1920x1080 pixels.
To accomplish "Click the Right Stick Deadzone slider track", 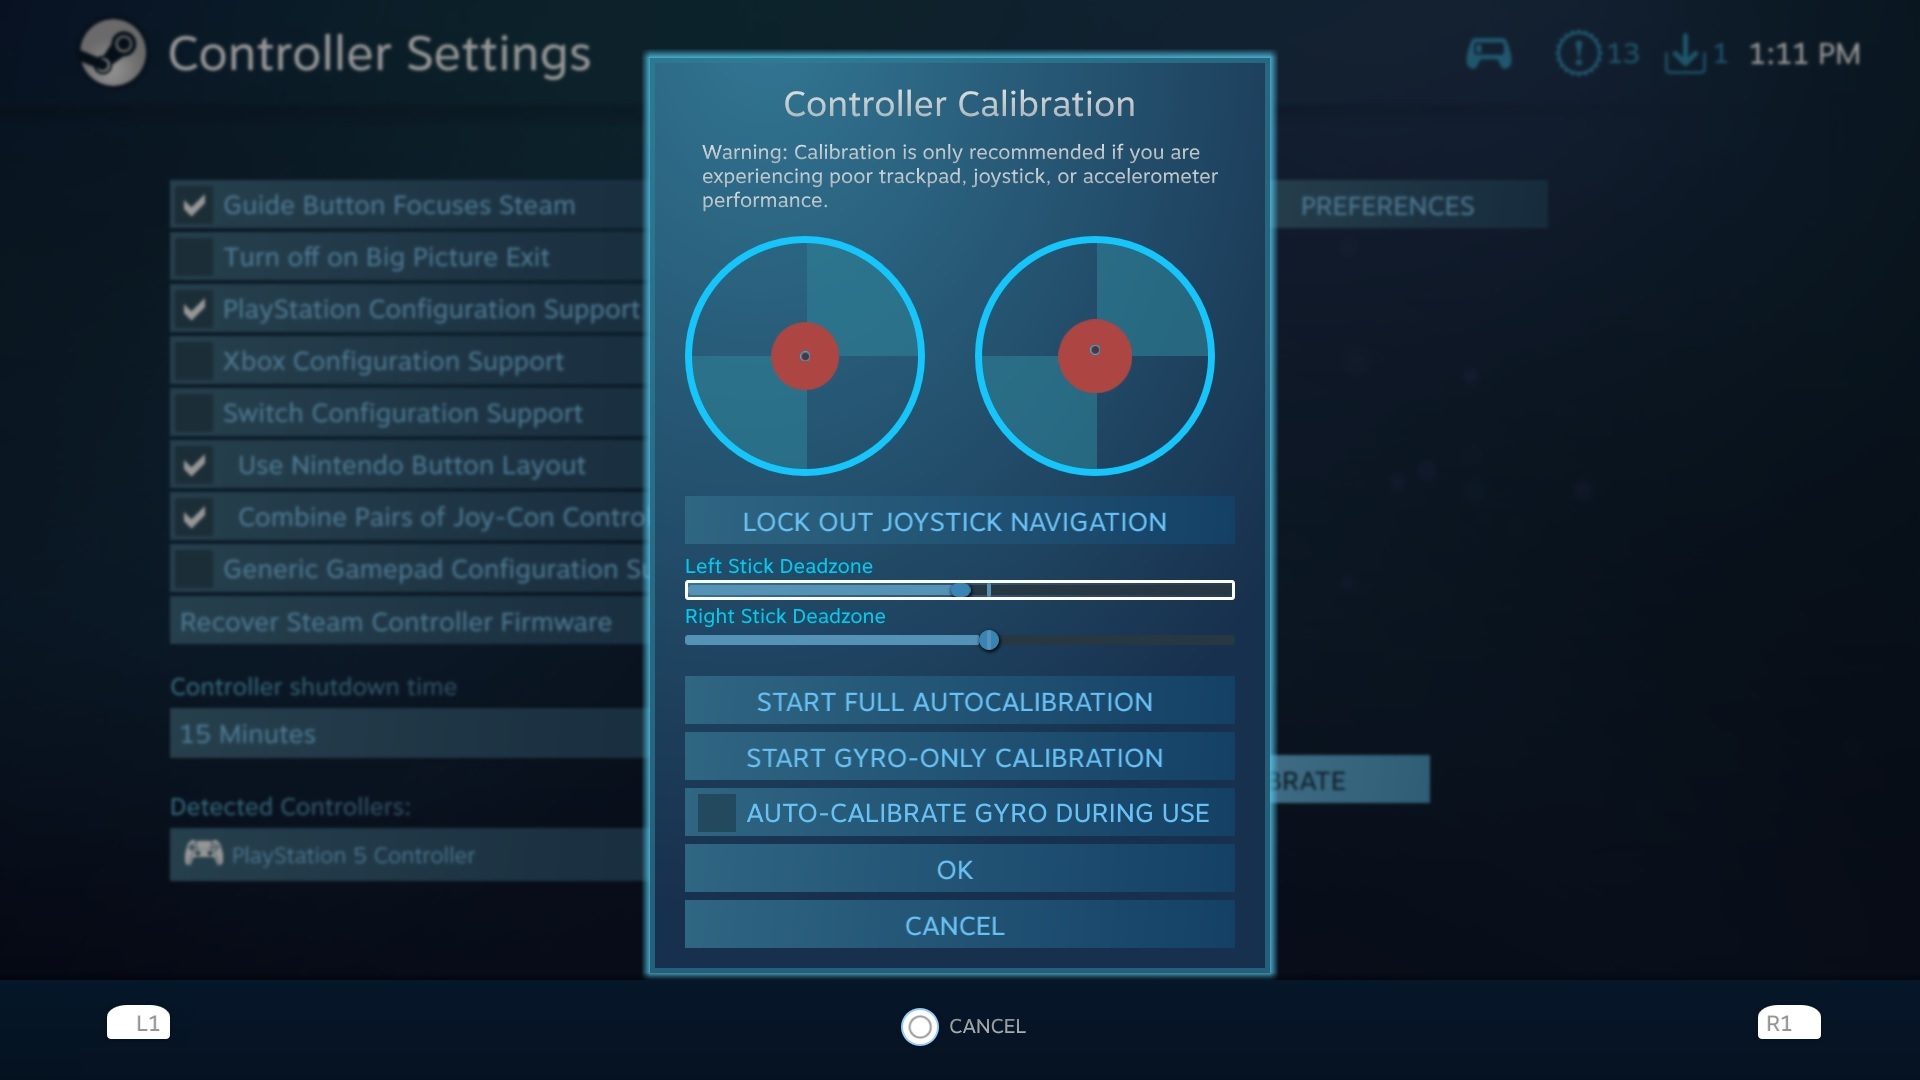I will click(959, 640).
